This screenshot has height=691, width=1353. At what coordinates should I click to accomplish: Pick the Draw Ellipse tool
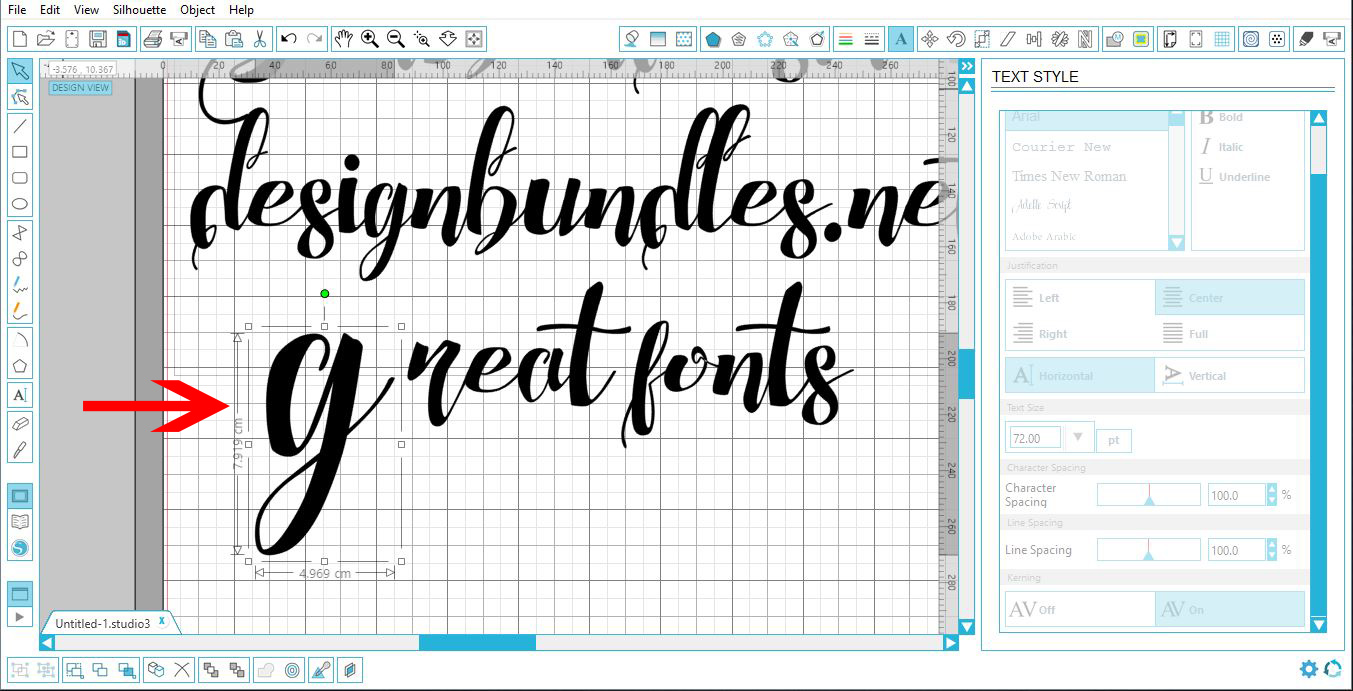pyautogui.click(x=18, y=203)
